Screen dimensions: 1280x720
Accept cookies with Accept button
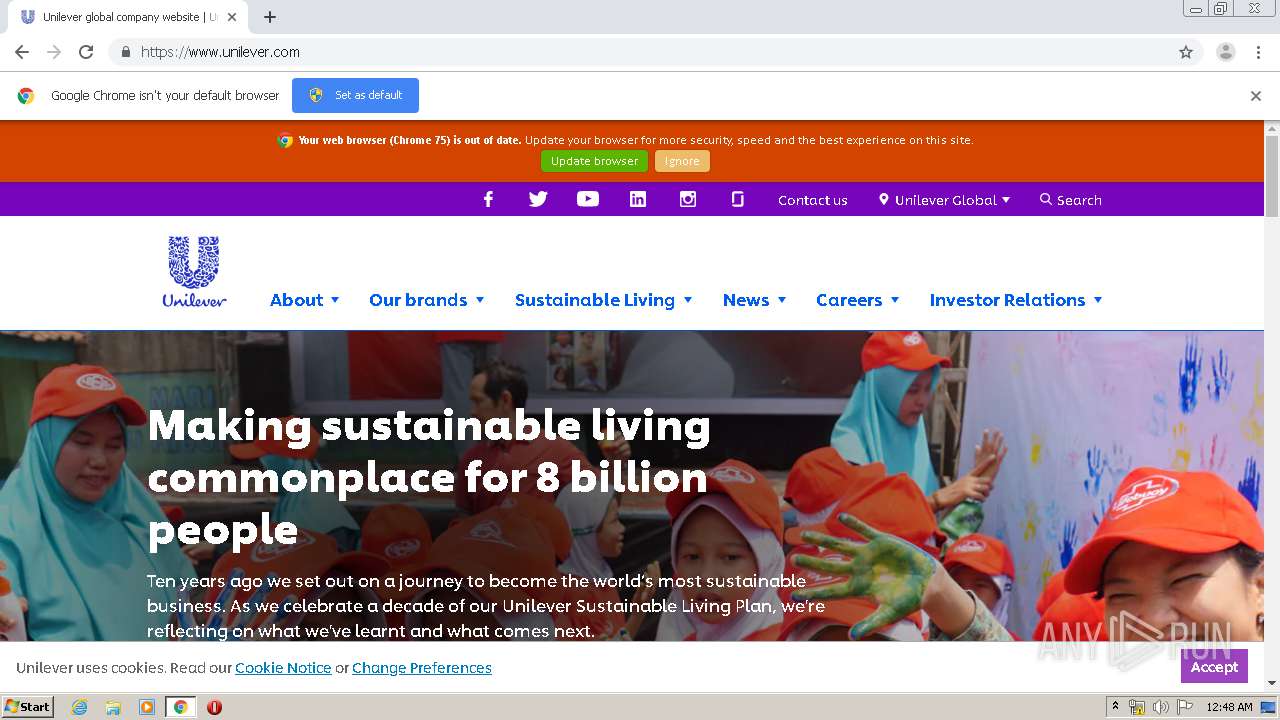coord(1214,667)
